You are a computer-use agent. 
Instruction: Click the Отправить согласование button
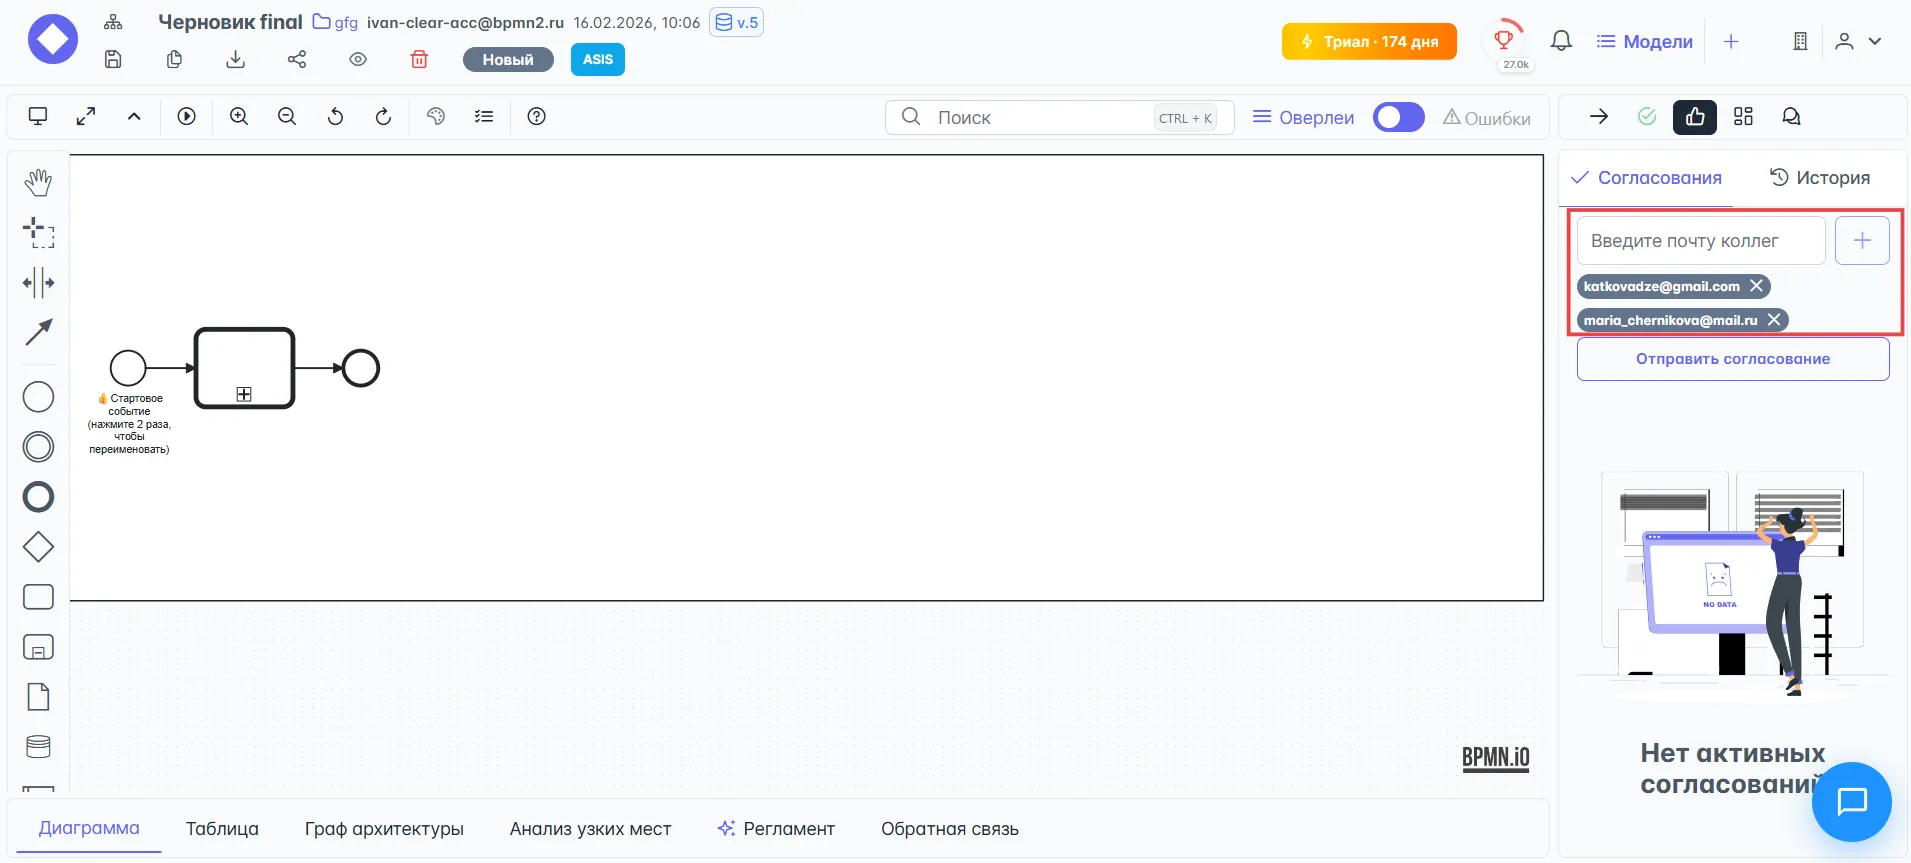pyautogui.click(x=1732, y=359)
